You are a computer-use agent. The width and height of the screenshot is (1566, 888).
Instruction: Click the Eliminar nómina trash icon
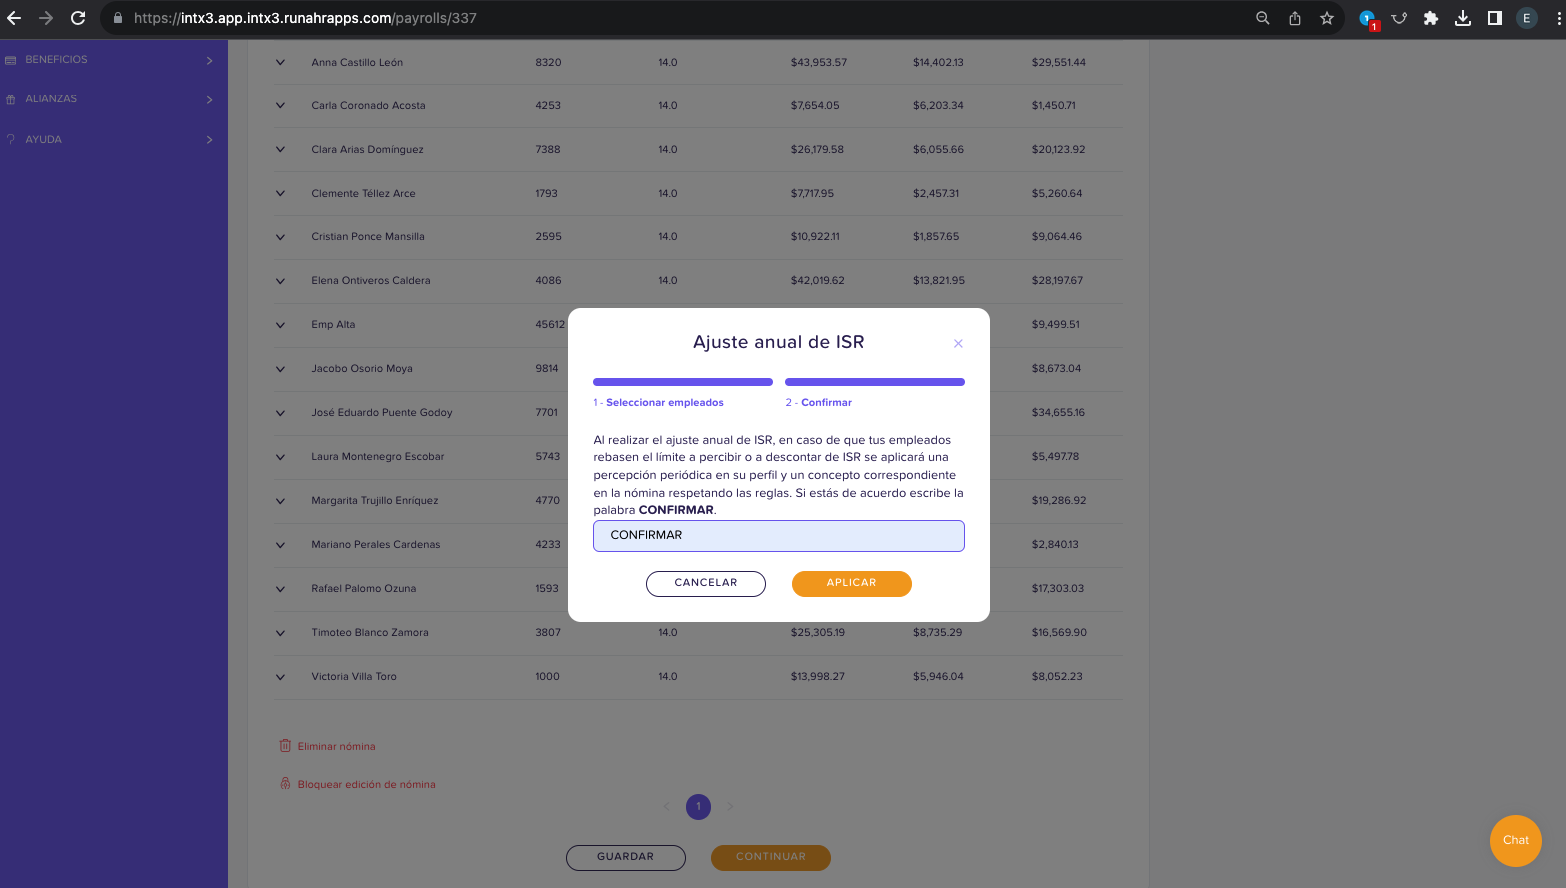pos(285,746)
